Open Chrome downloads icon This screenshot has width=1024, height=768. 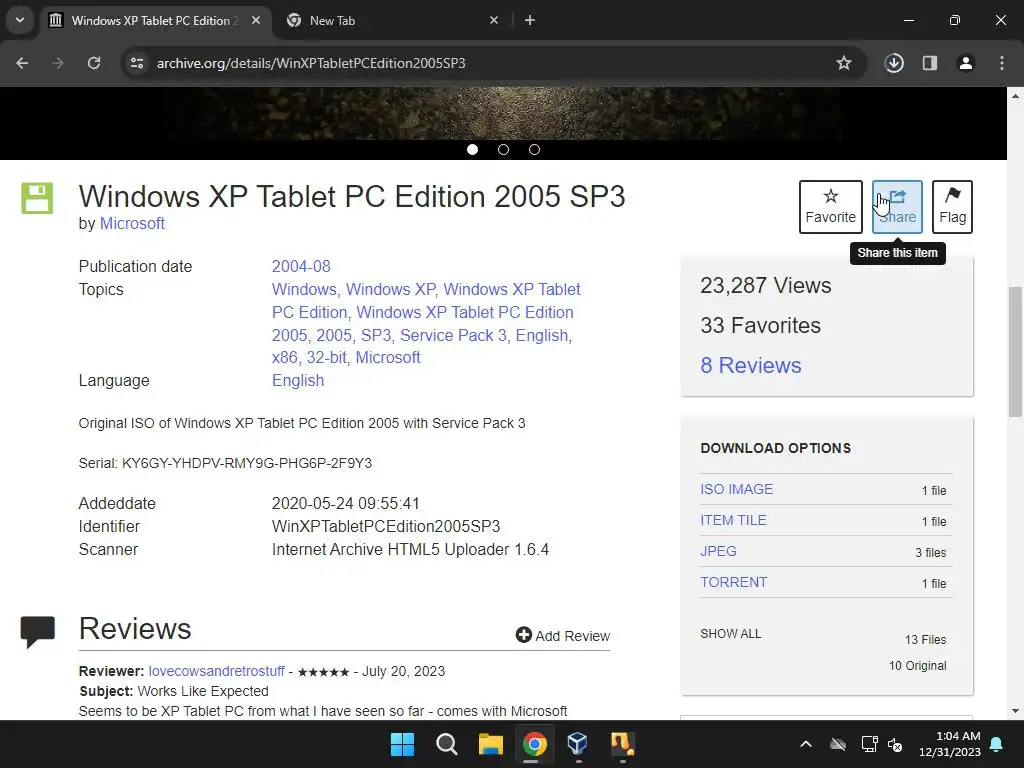[x=894, y=63]
